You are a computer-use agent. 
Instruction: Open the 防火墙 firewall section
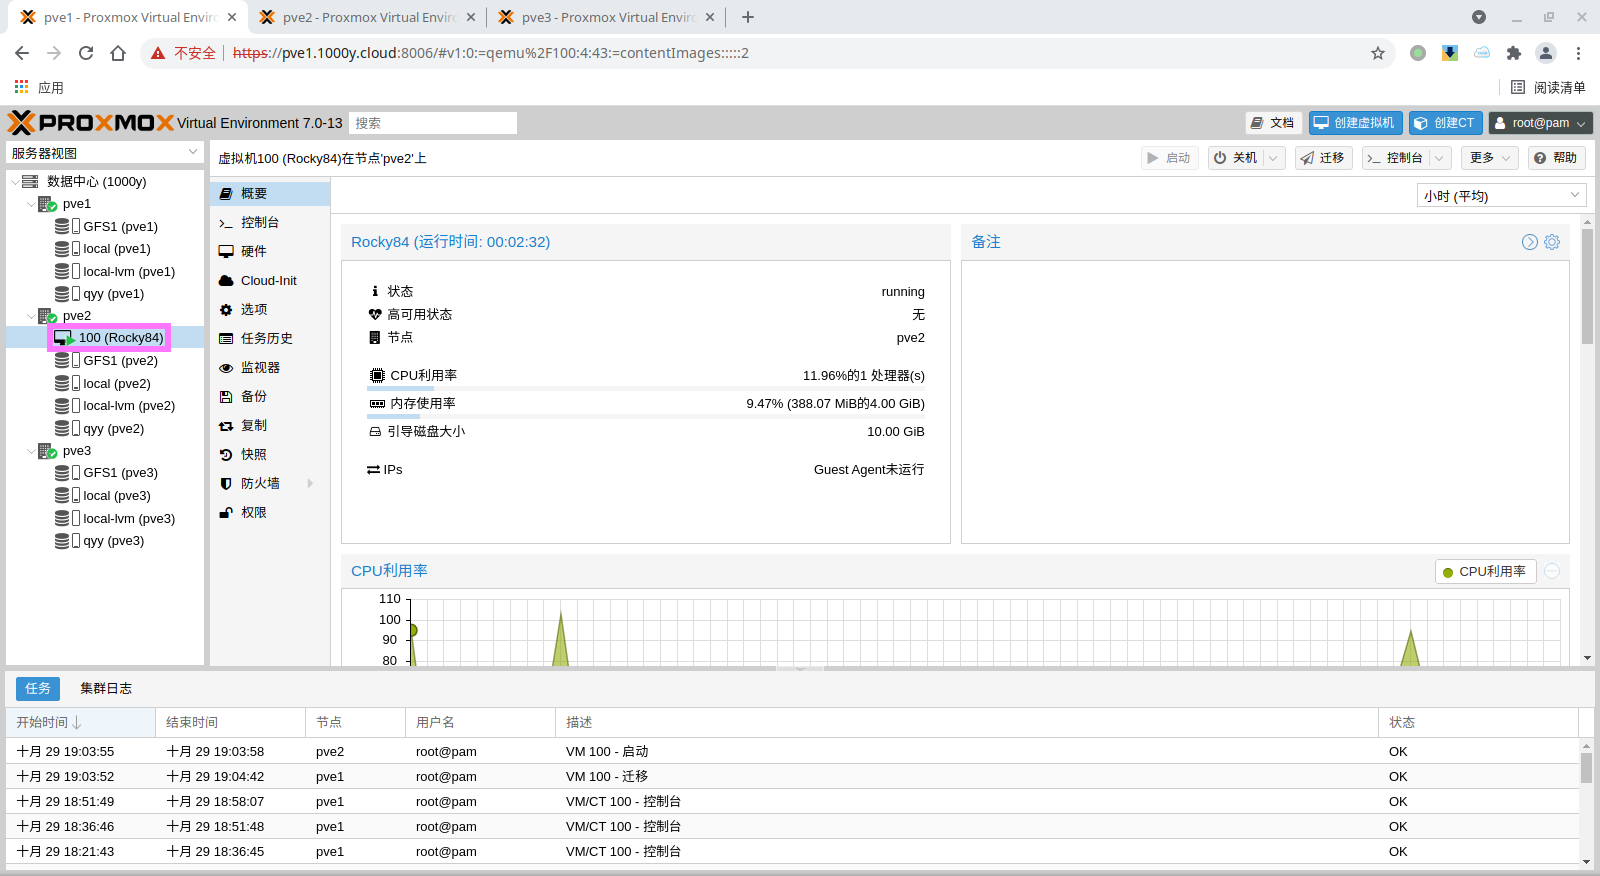click(260, 484)
